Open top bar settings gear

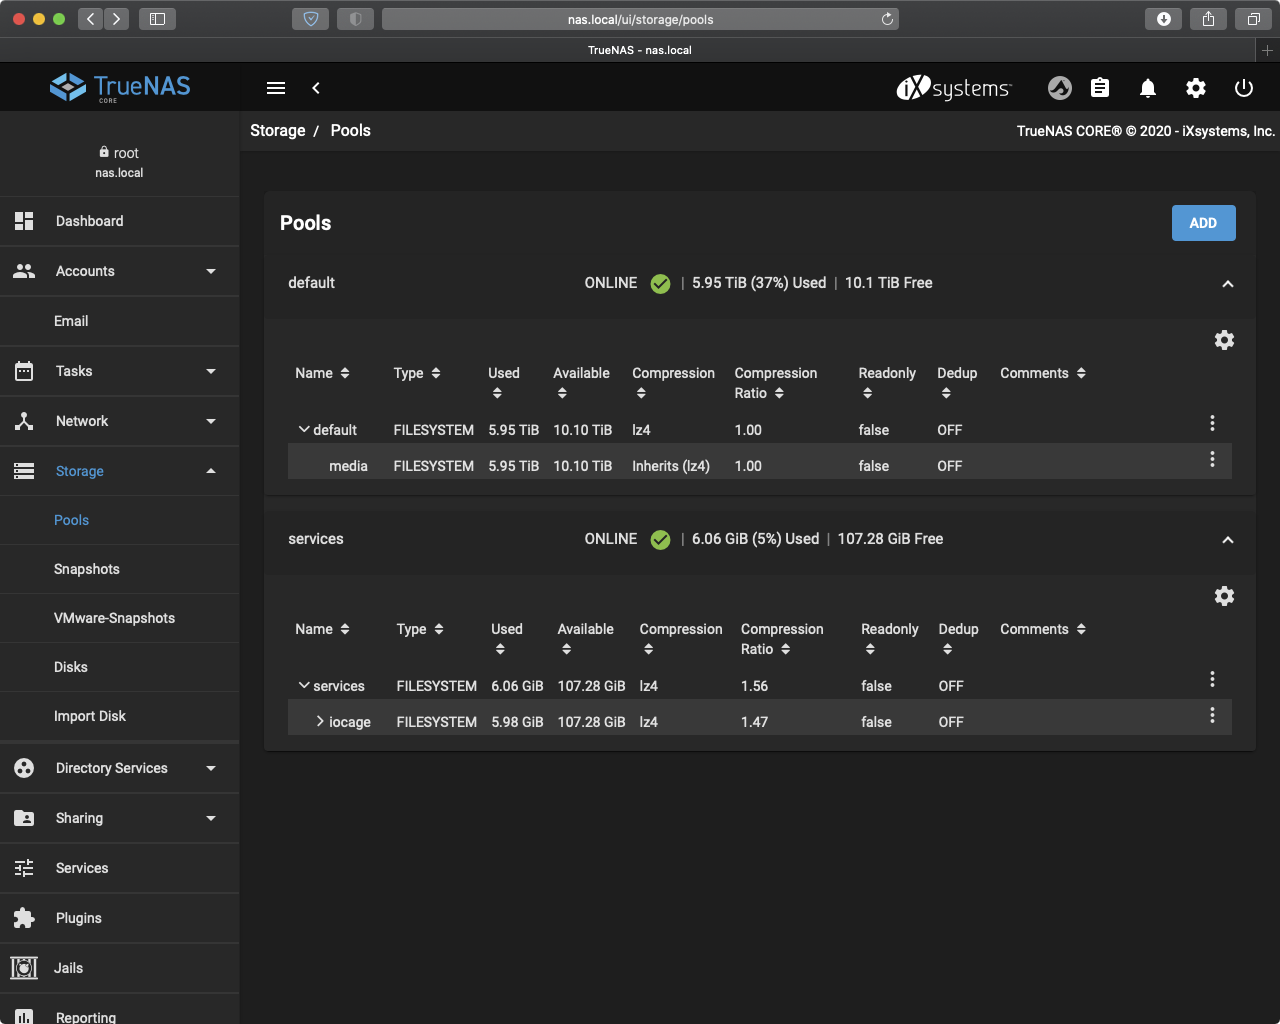tap(1196, 88)
